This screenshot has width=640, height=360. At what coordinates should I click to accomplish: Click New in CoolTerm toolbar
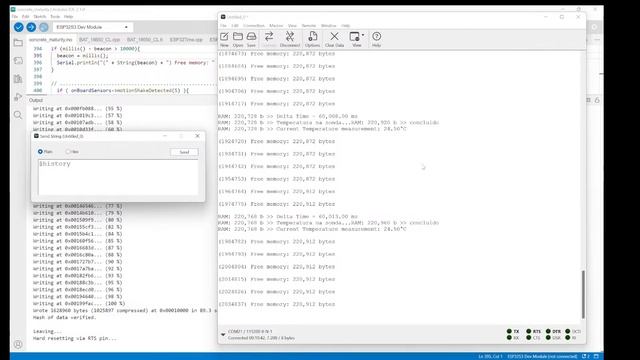coord(224,39)
